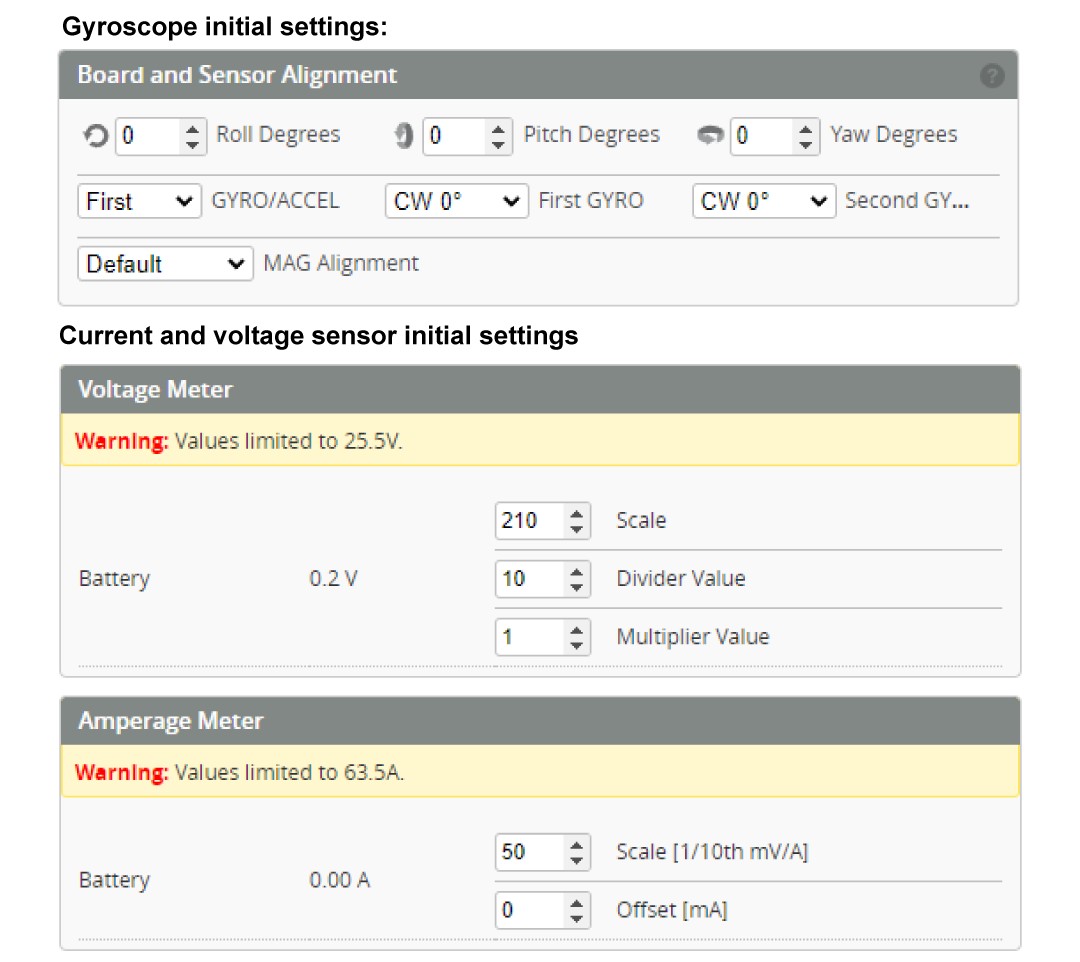The image size is (1080, 962).
Task: Open the GYRO/ACCEL dropdown set to First
Action: tap(139, 201)
